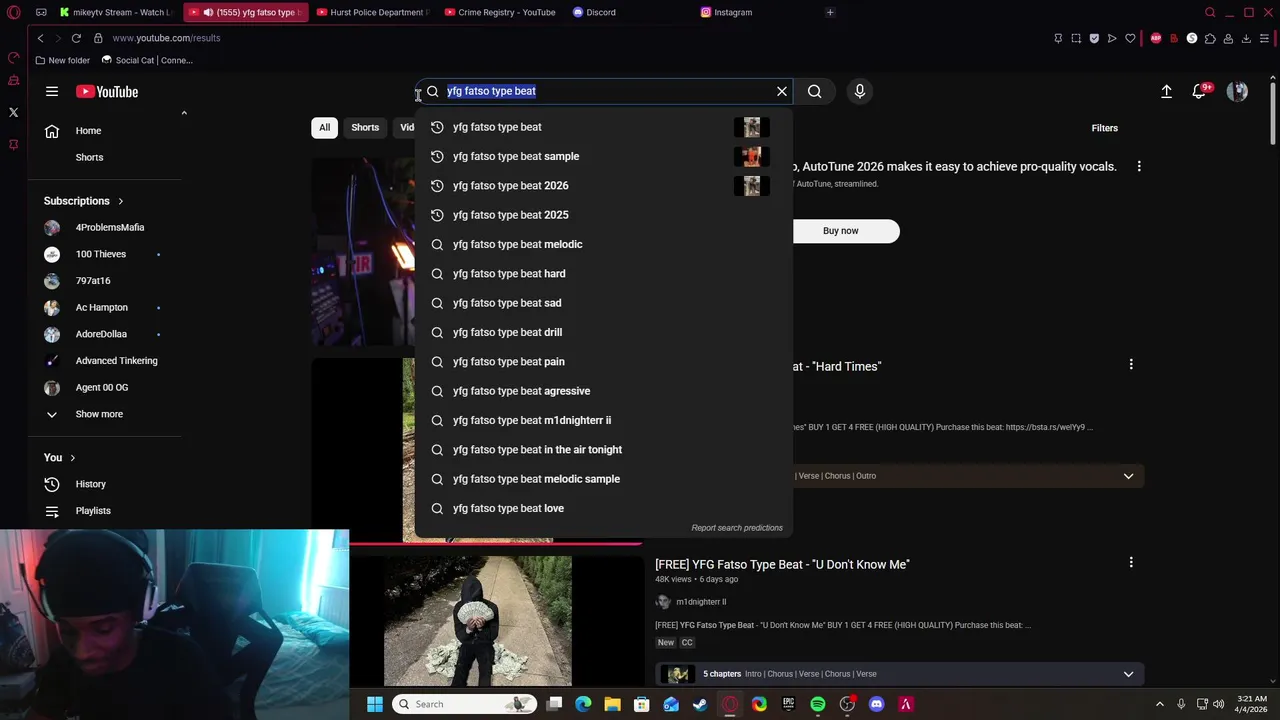Image resolution: width=1280 pixels, height=720 pixels.
Task: Click 'Report search predictions' link
Action: click(x=737, y=528)
